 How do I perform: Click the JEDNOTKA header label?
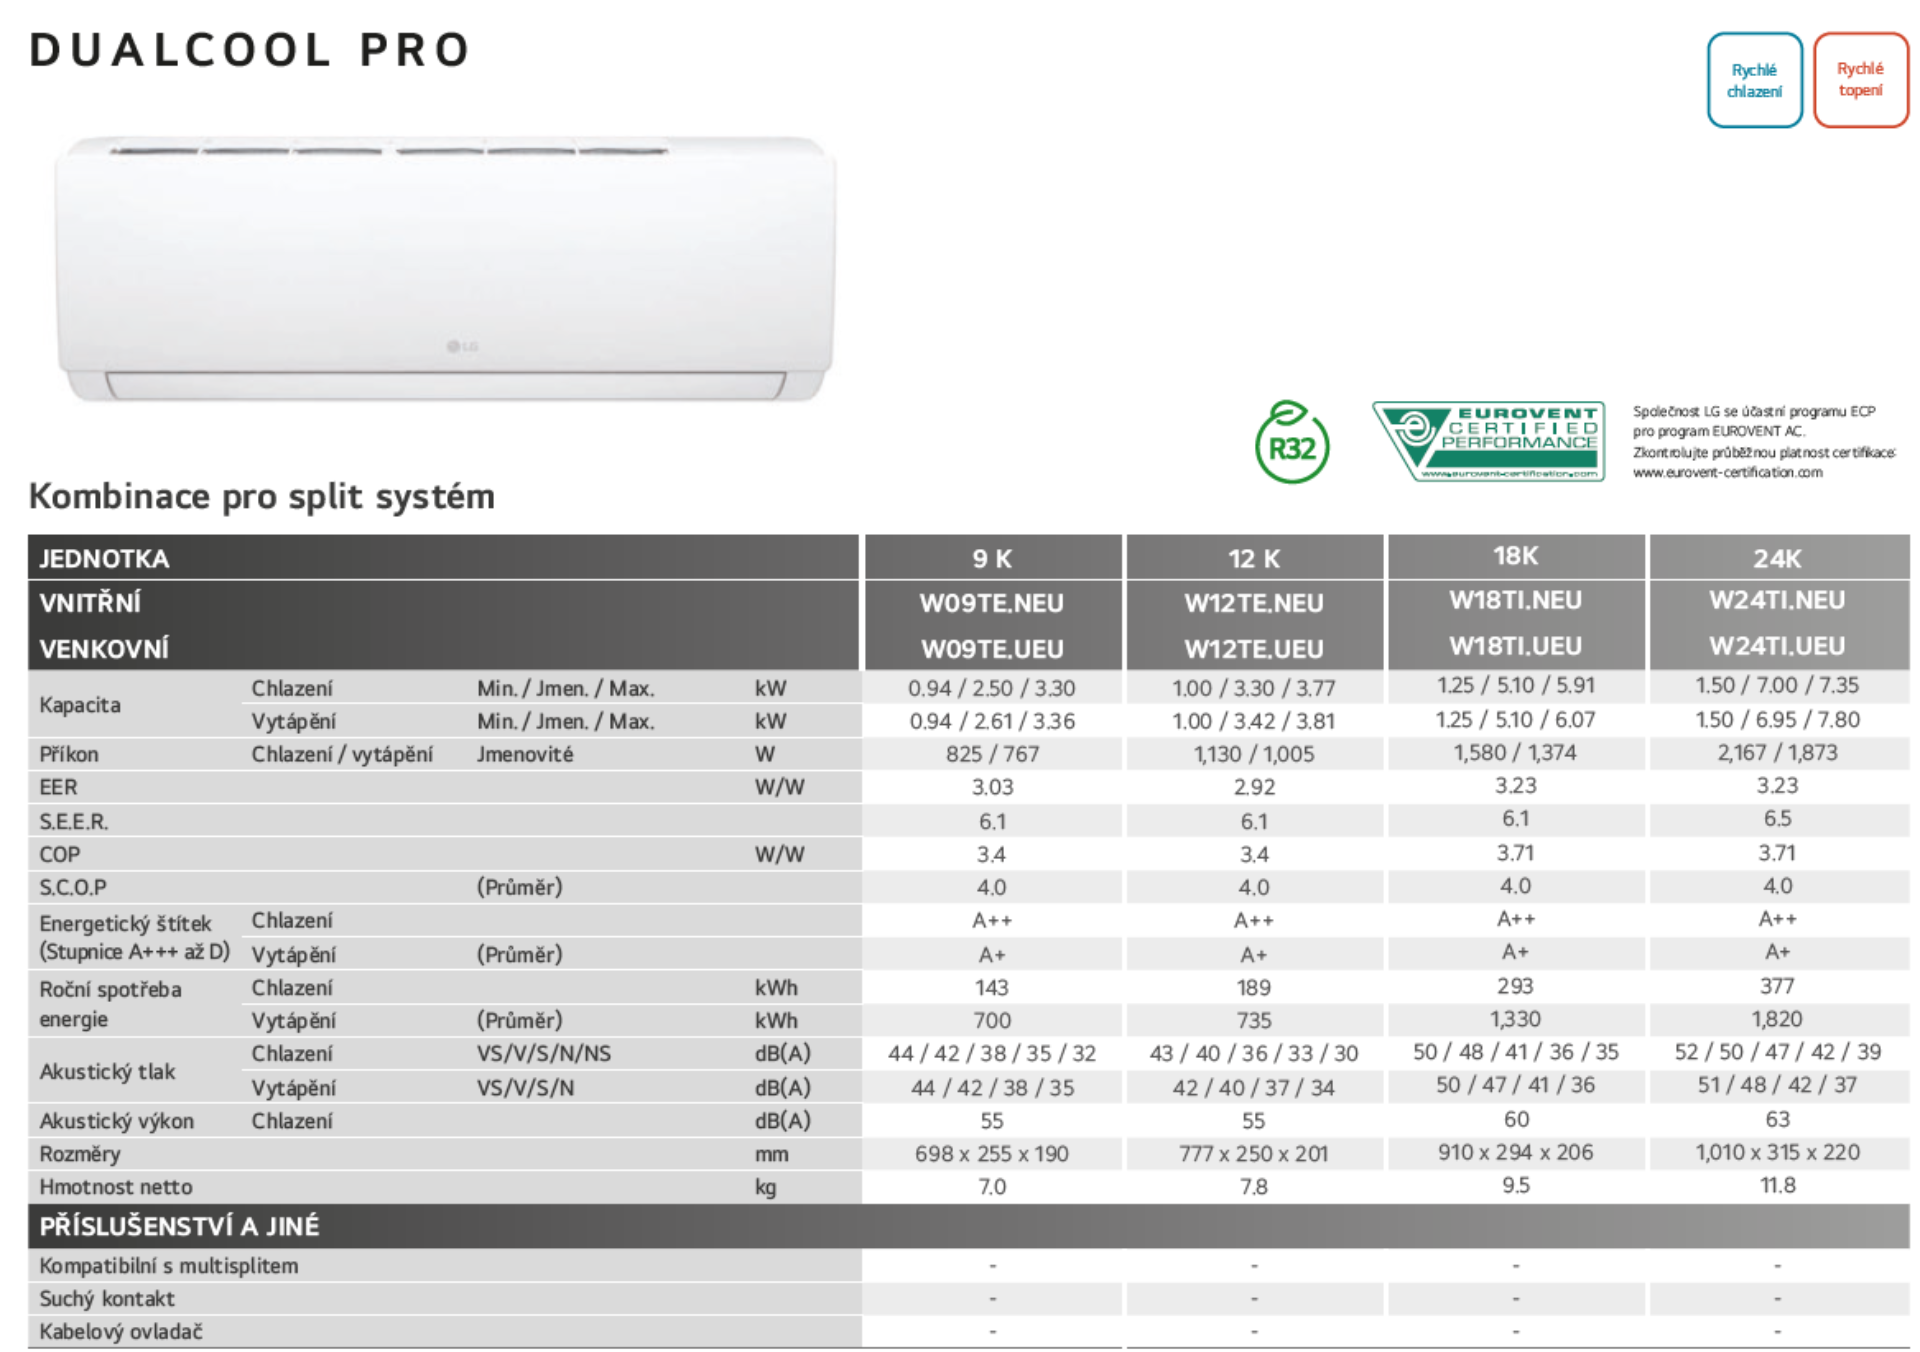(104, 559)
